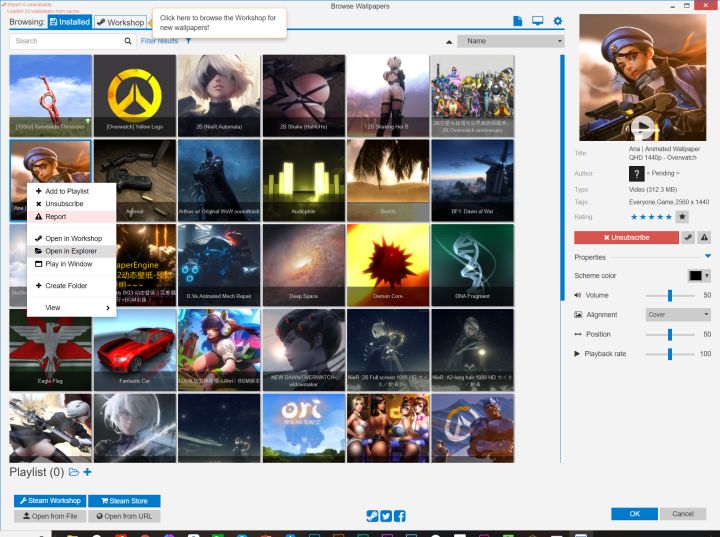Screen dimensions: 720x537
Task: Open the playlist folder icon
Action: [x=74, y=472]
